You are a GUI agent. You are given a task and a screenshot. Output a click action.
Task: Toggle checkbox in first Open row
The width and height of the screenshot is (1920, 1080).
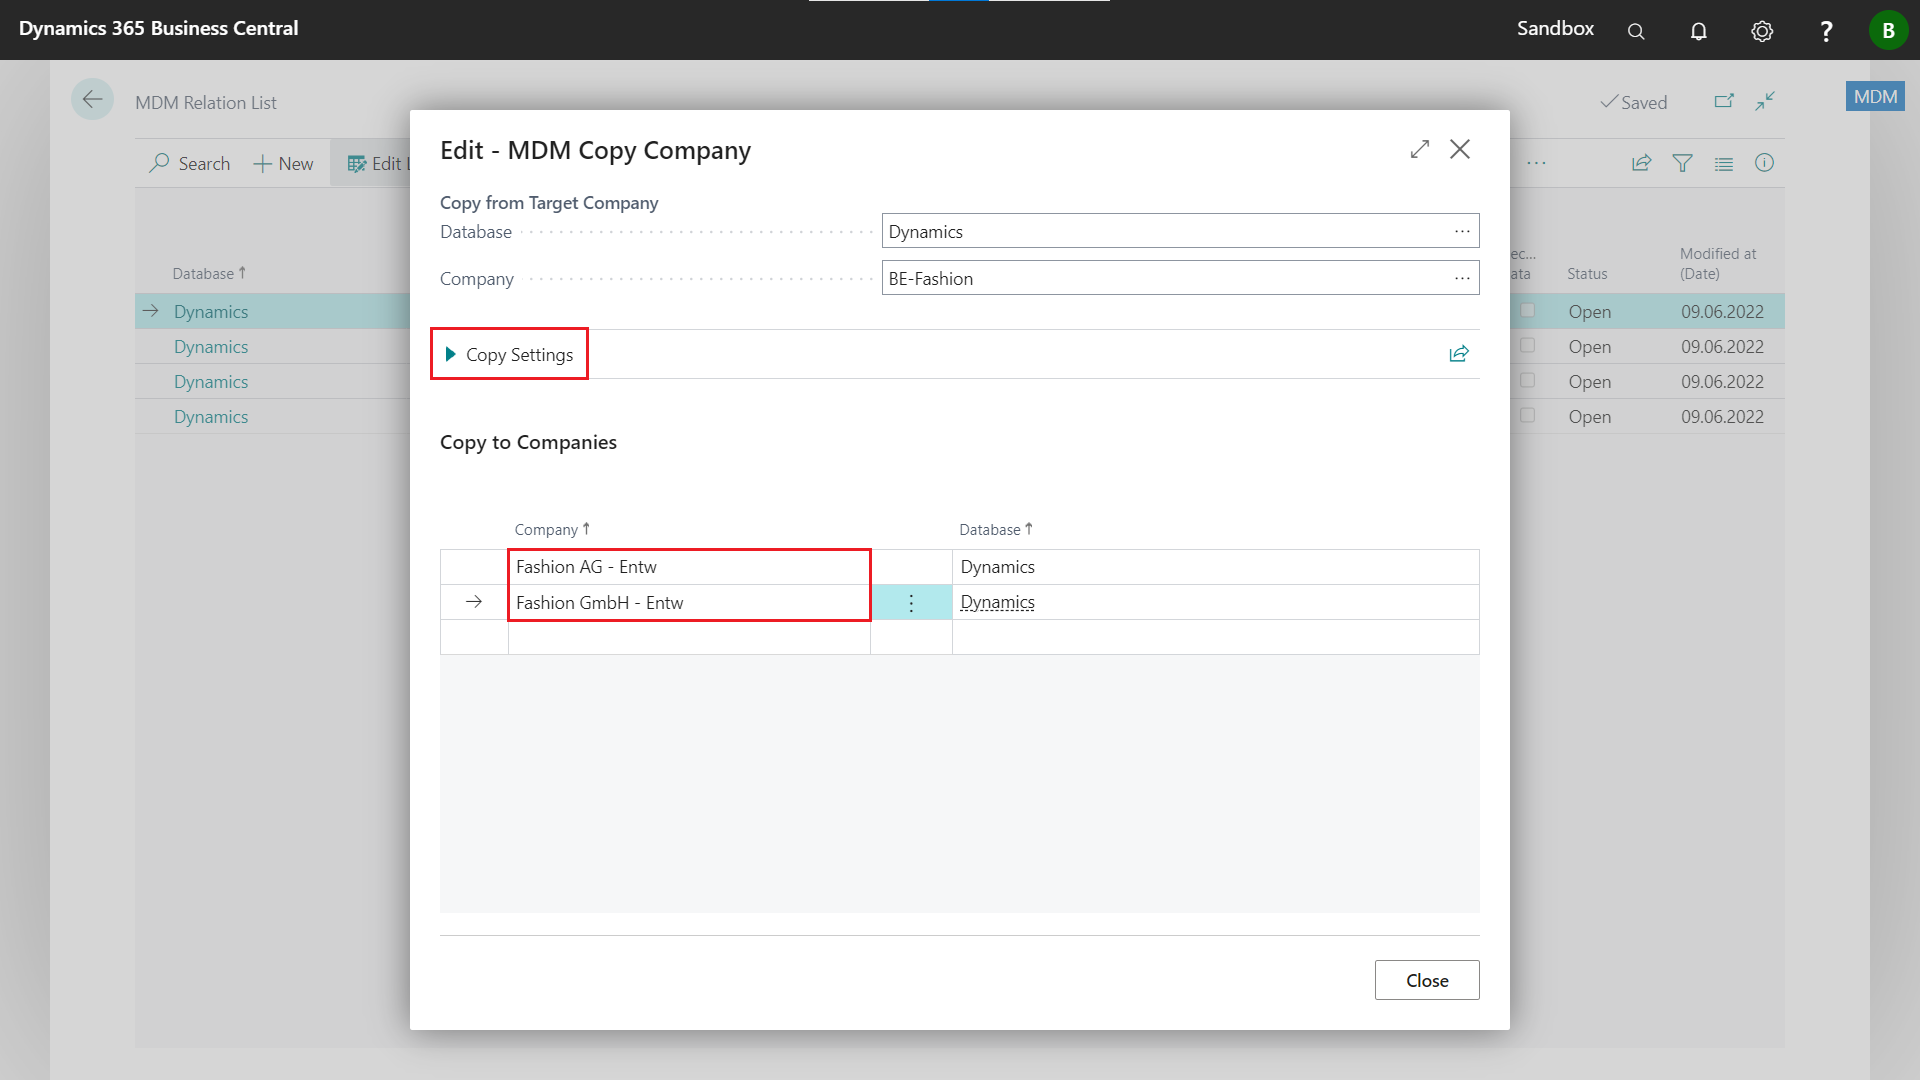(1527, 310)
